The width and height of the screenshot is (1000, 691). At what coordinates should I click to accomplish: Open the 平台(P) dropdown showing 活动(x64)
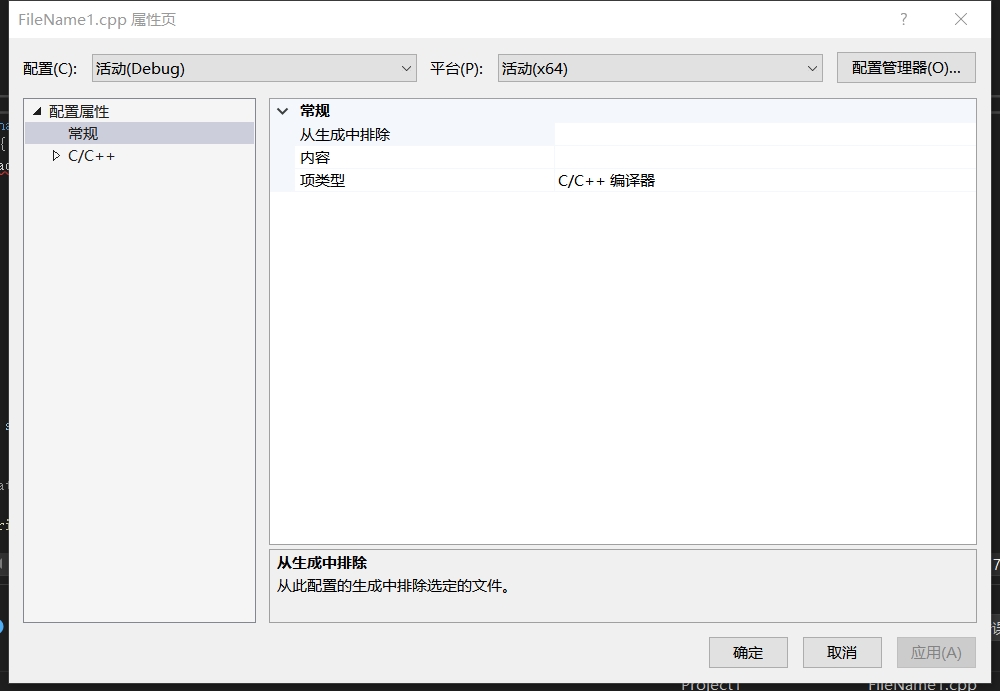[660, 68]
